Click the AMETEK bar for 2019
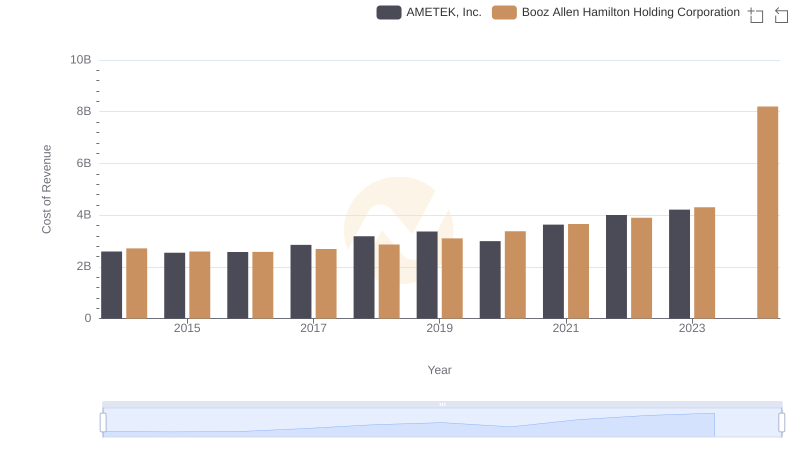The height and width of the screenshot is (461, 800). pyautogui.click(x=427, y=275)
